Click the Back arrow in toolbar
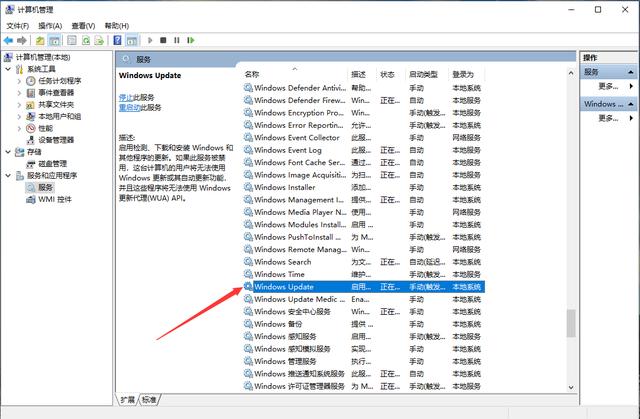The image size is (640, 419). (x=8, y=40)
